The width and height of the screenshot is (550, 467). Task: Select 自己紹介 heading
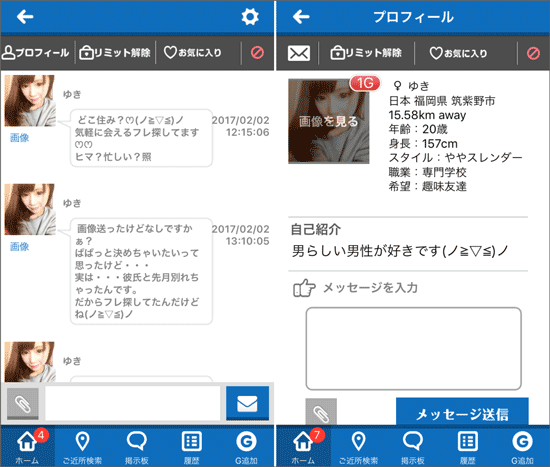point(316,230)
